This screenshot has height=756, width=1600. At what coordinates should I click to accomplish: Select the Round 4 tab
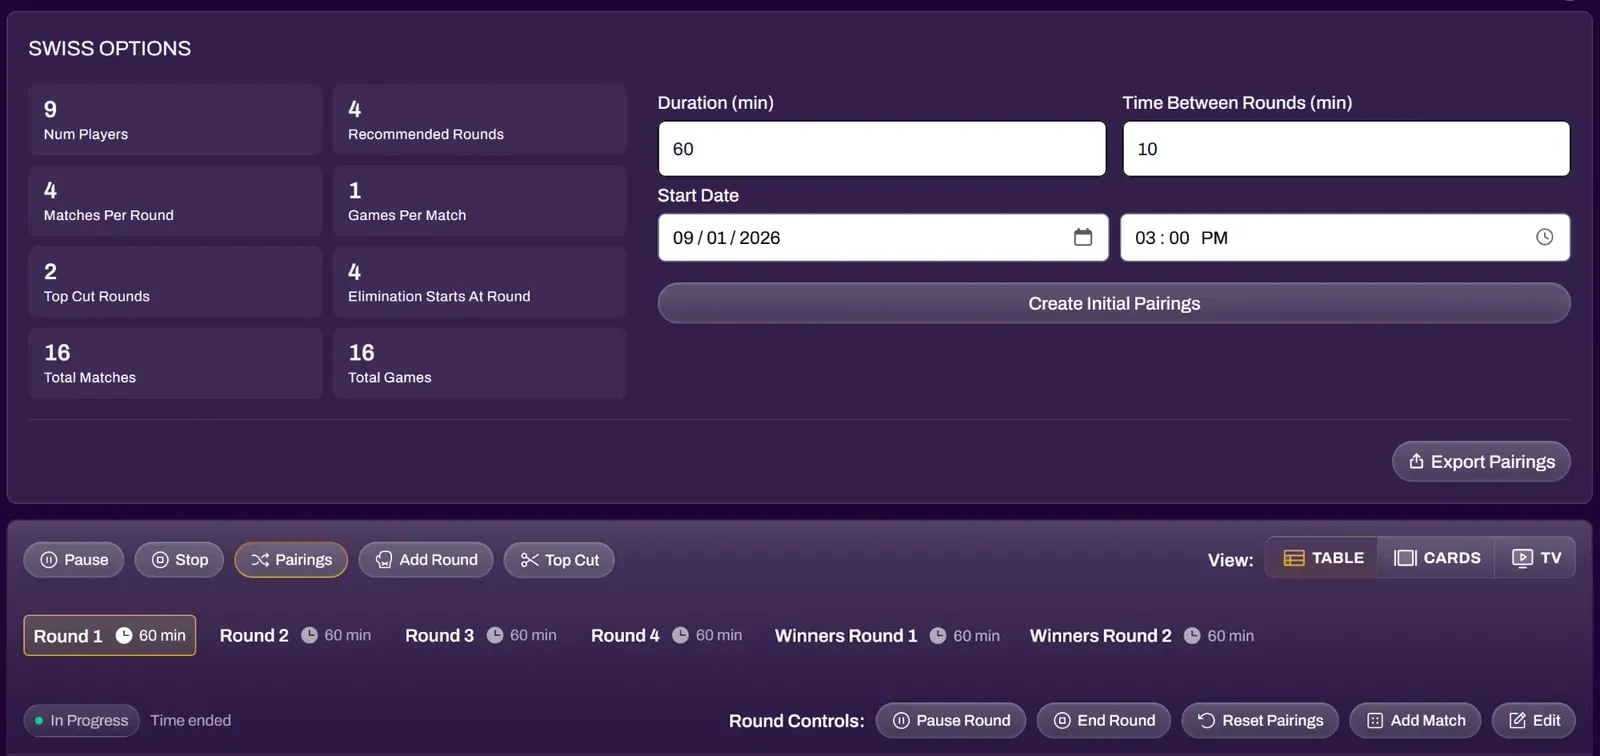coord(667,636)
